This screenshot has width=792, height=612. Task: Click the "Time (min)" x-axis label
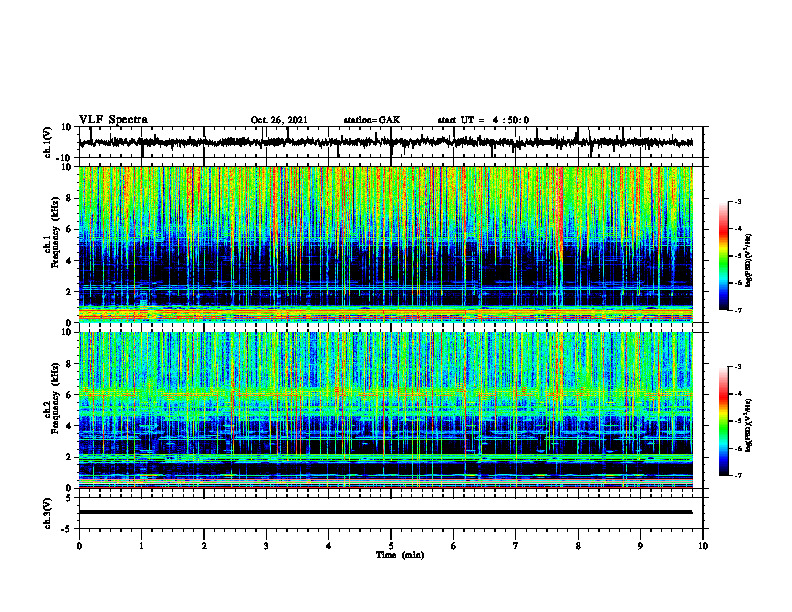pos(400,555)
